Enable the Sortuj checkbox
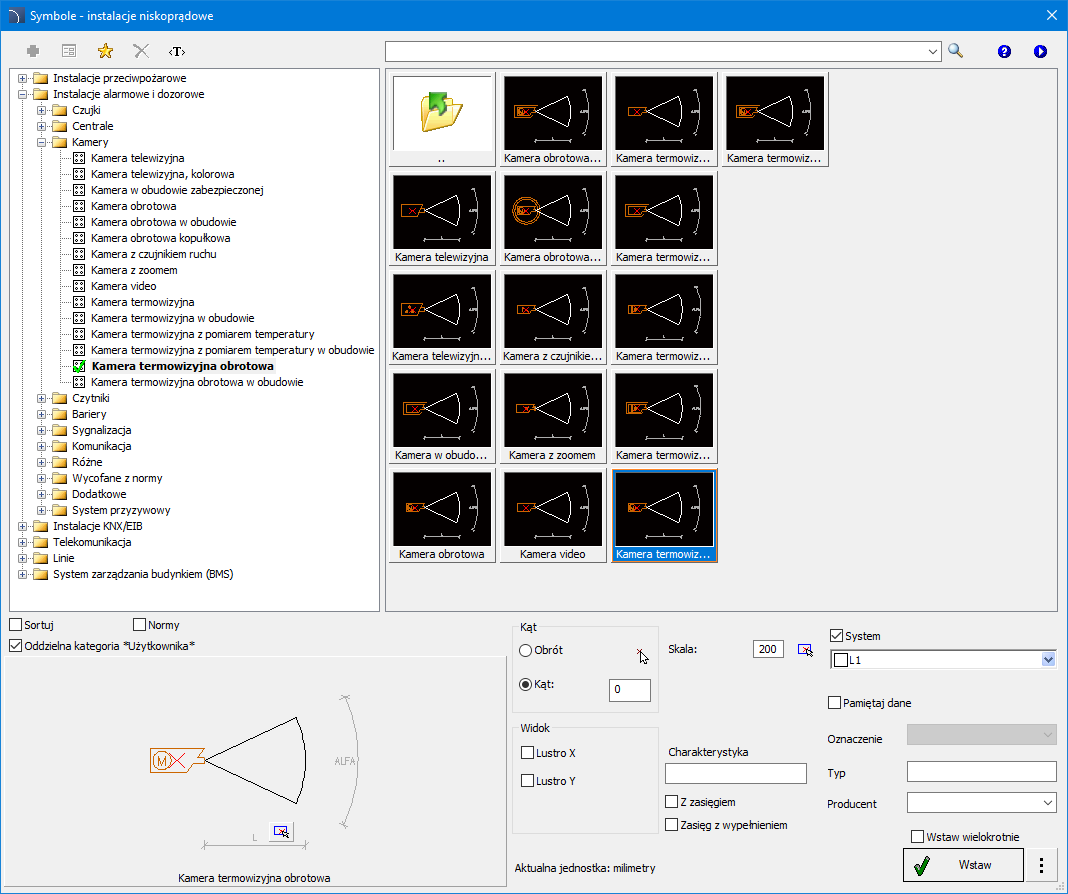1068x894 pixels. point(16,625)
